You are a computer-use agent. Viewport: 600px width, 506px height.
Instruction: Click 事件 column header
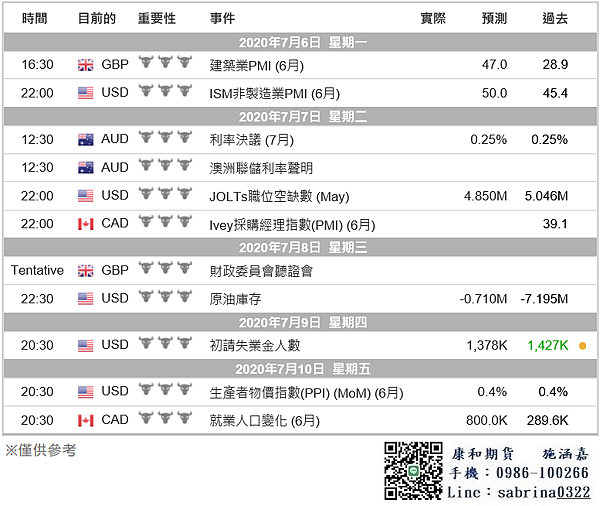[222, 18]
